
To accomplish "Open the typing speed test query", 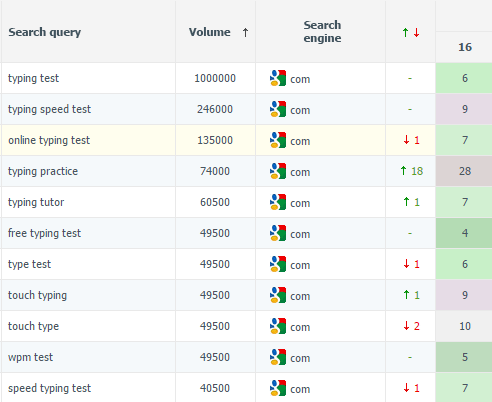I will tap(49, 109).
